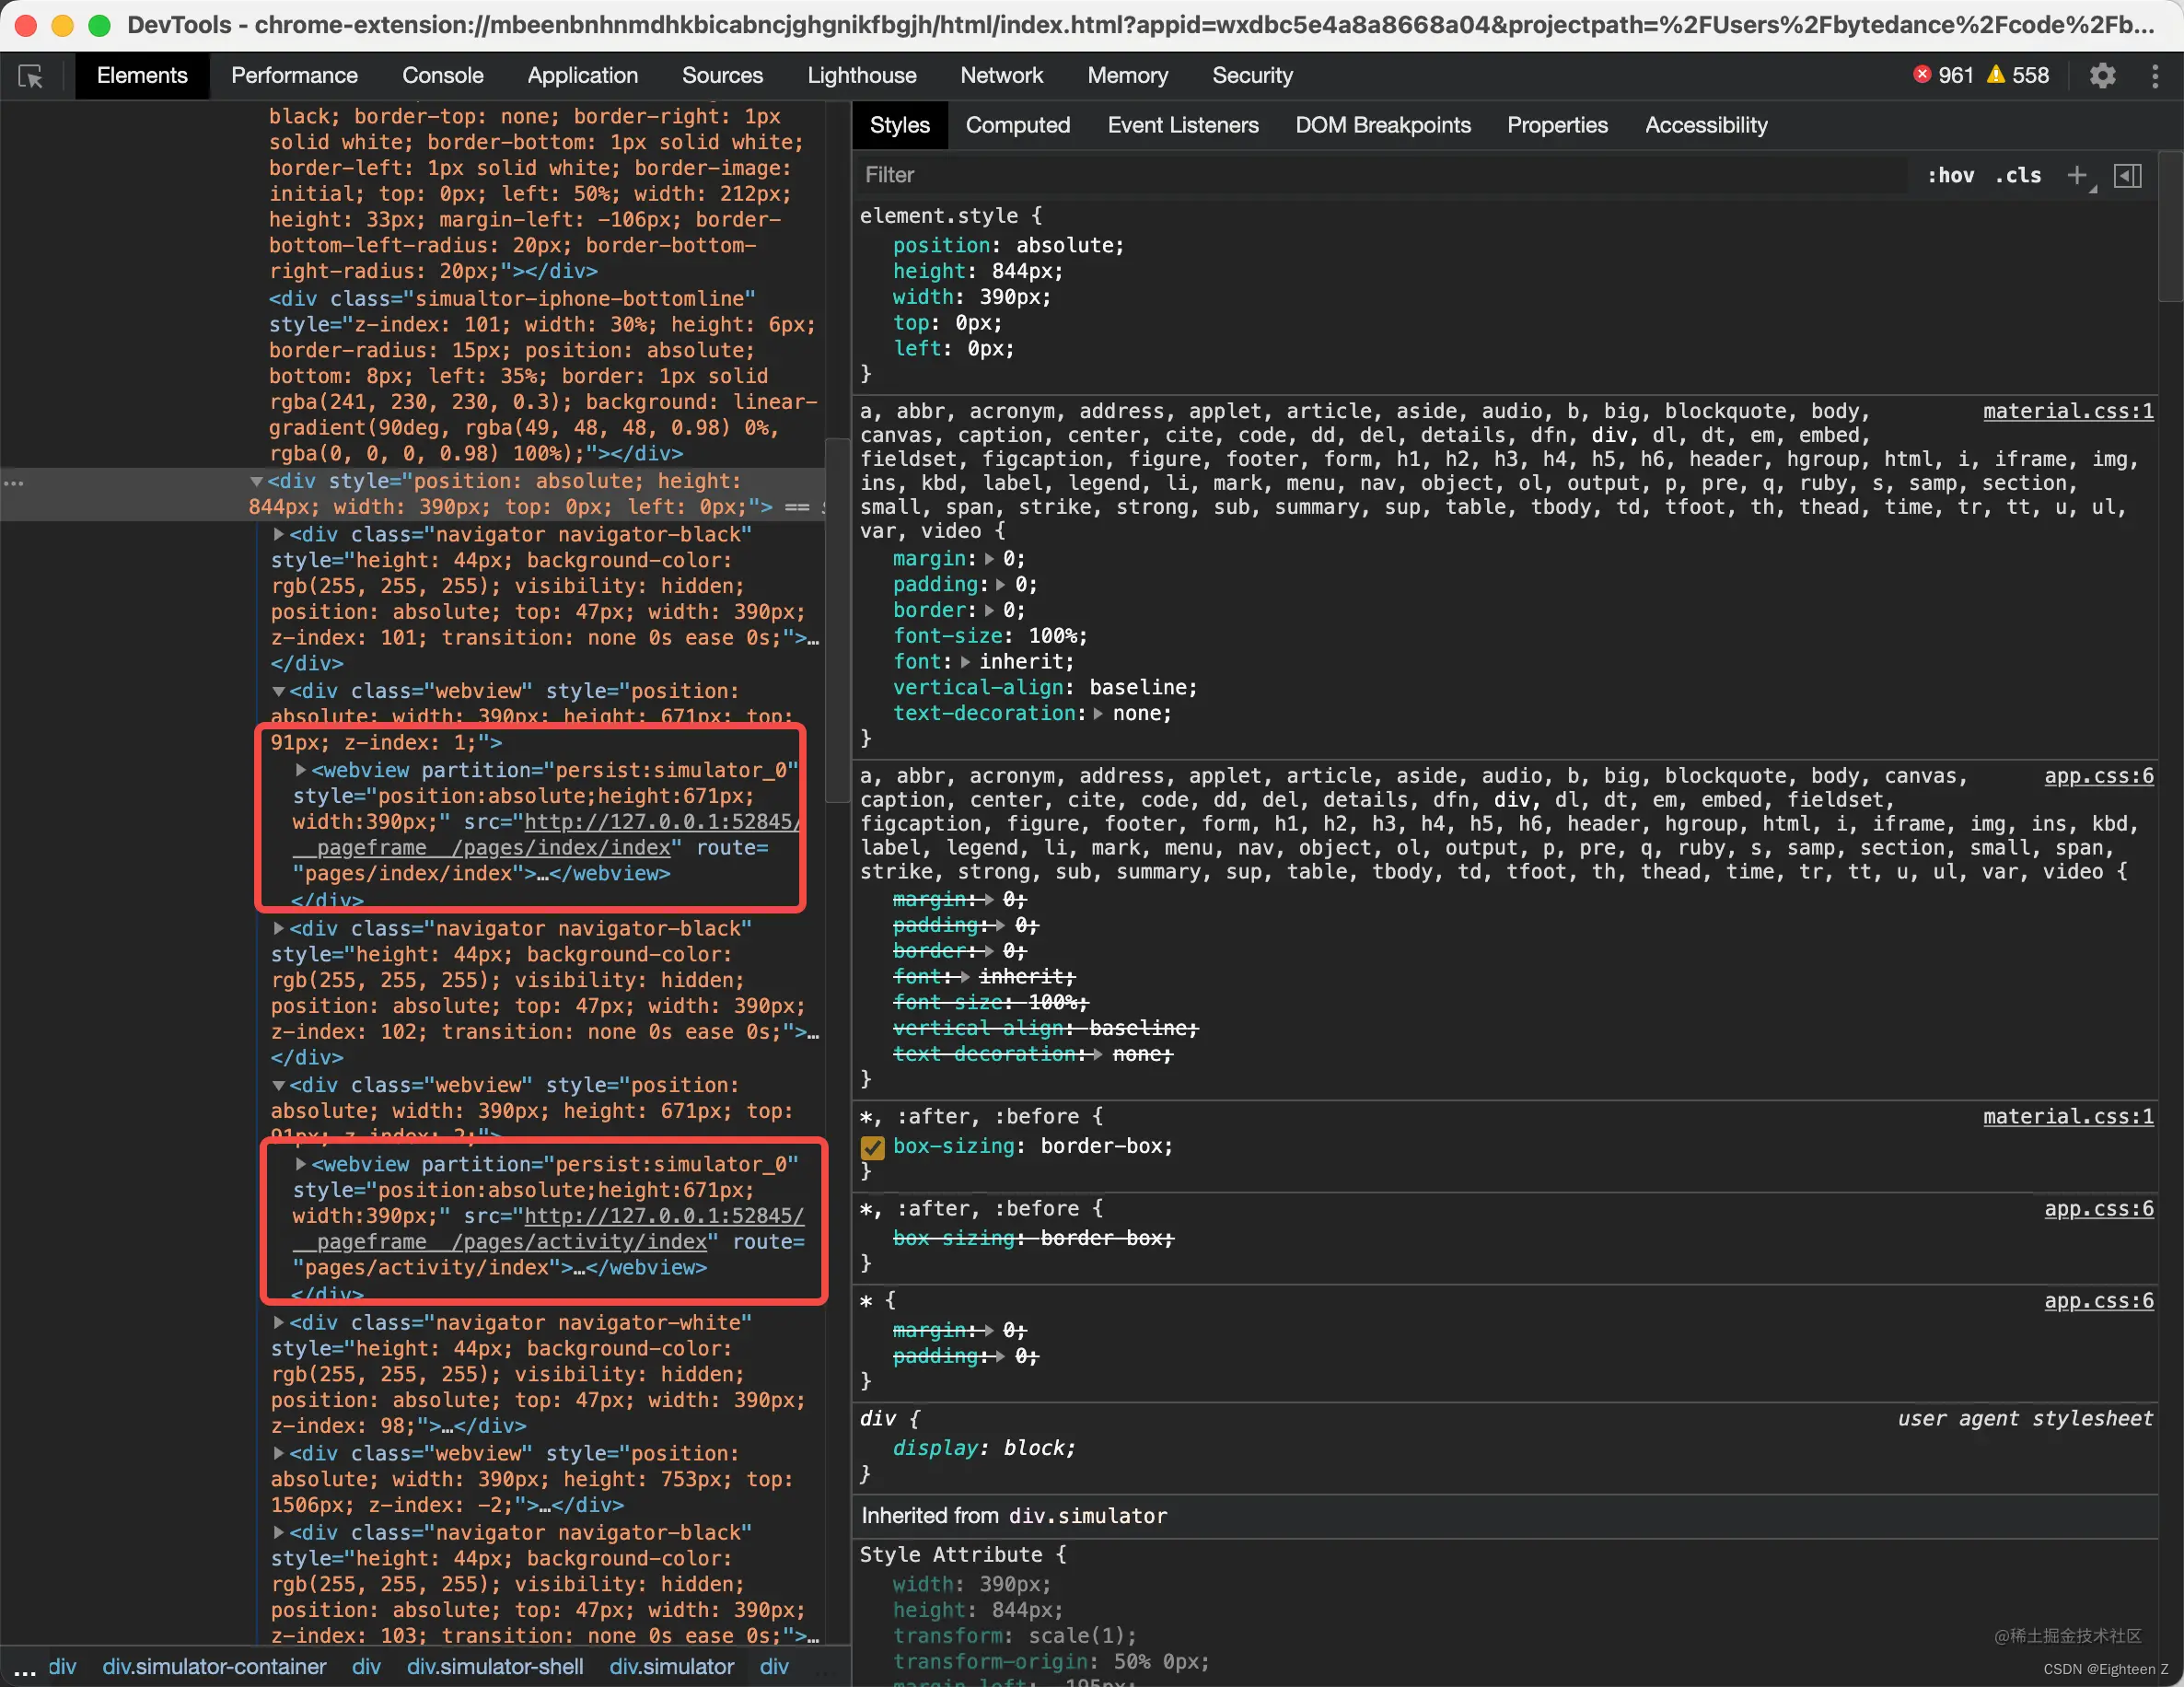Image resolution: width=2184 pixels, height=1687 pixels.
Task: Open the DOM Breakpoints tab
Action: point(1383,125)
